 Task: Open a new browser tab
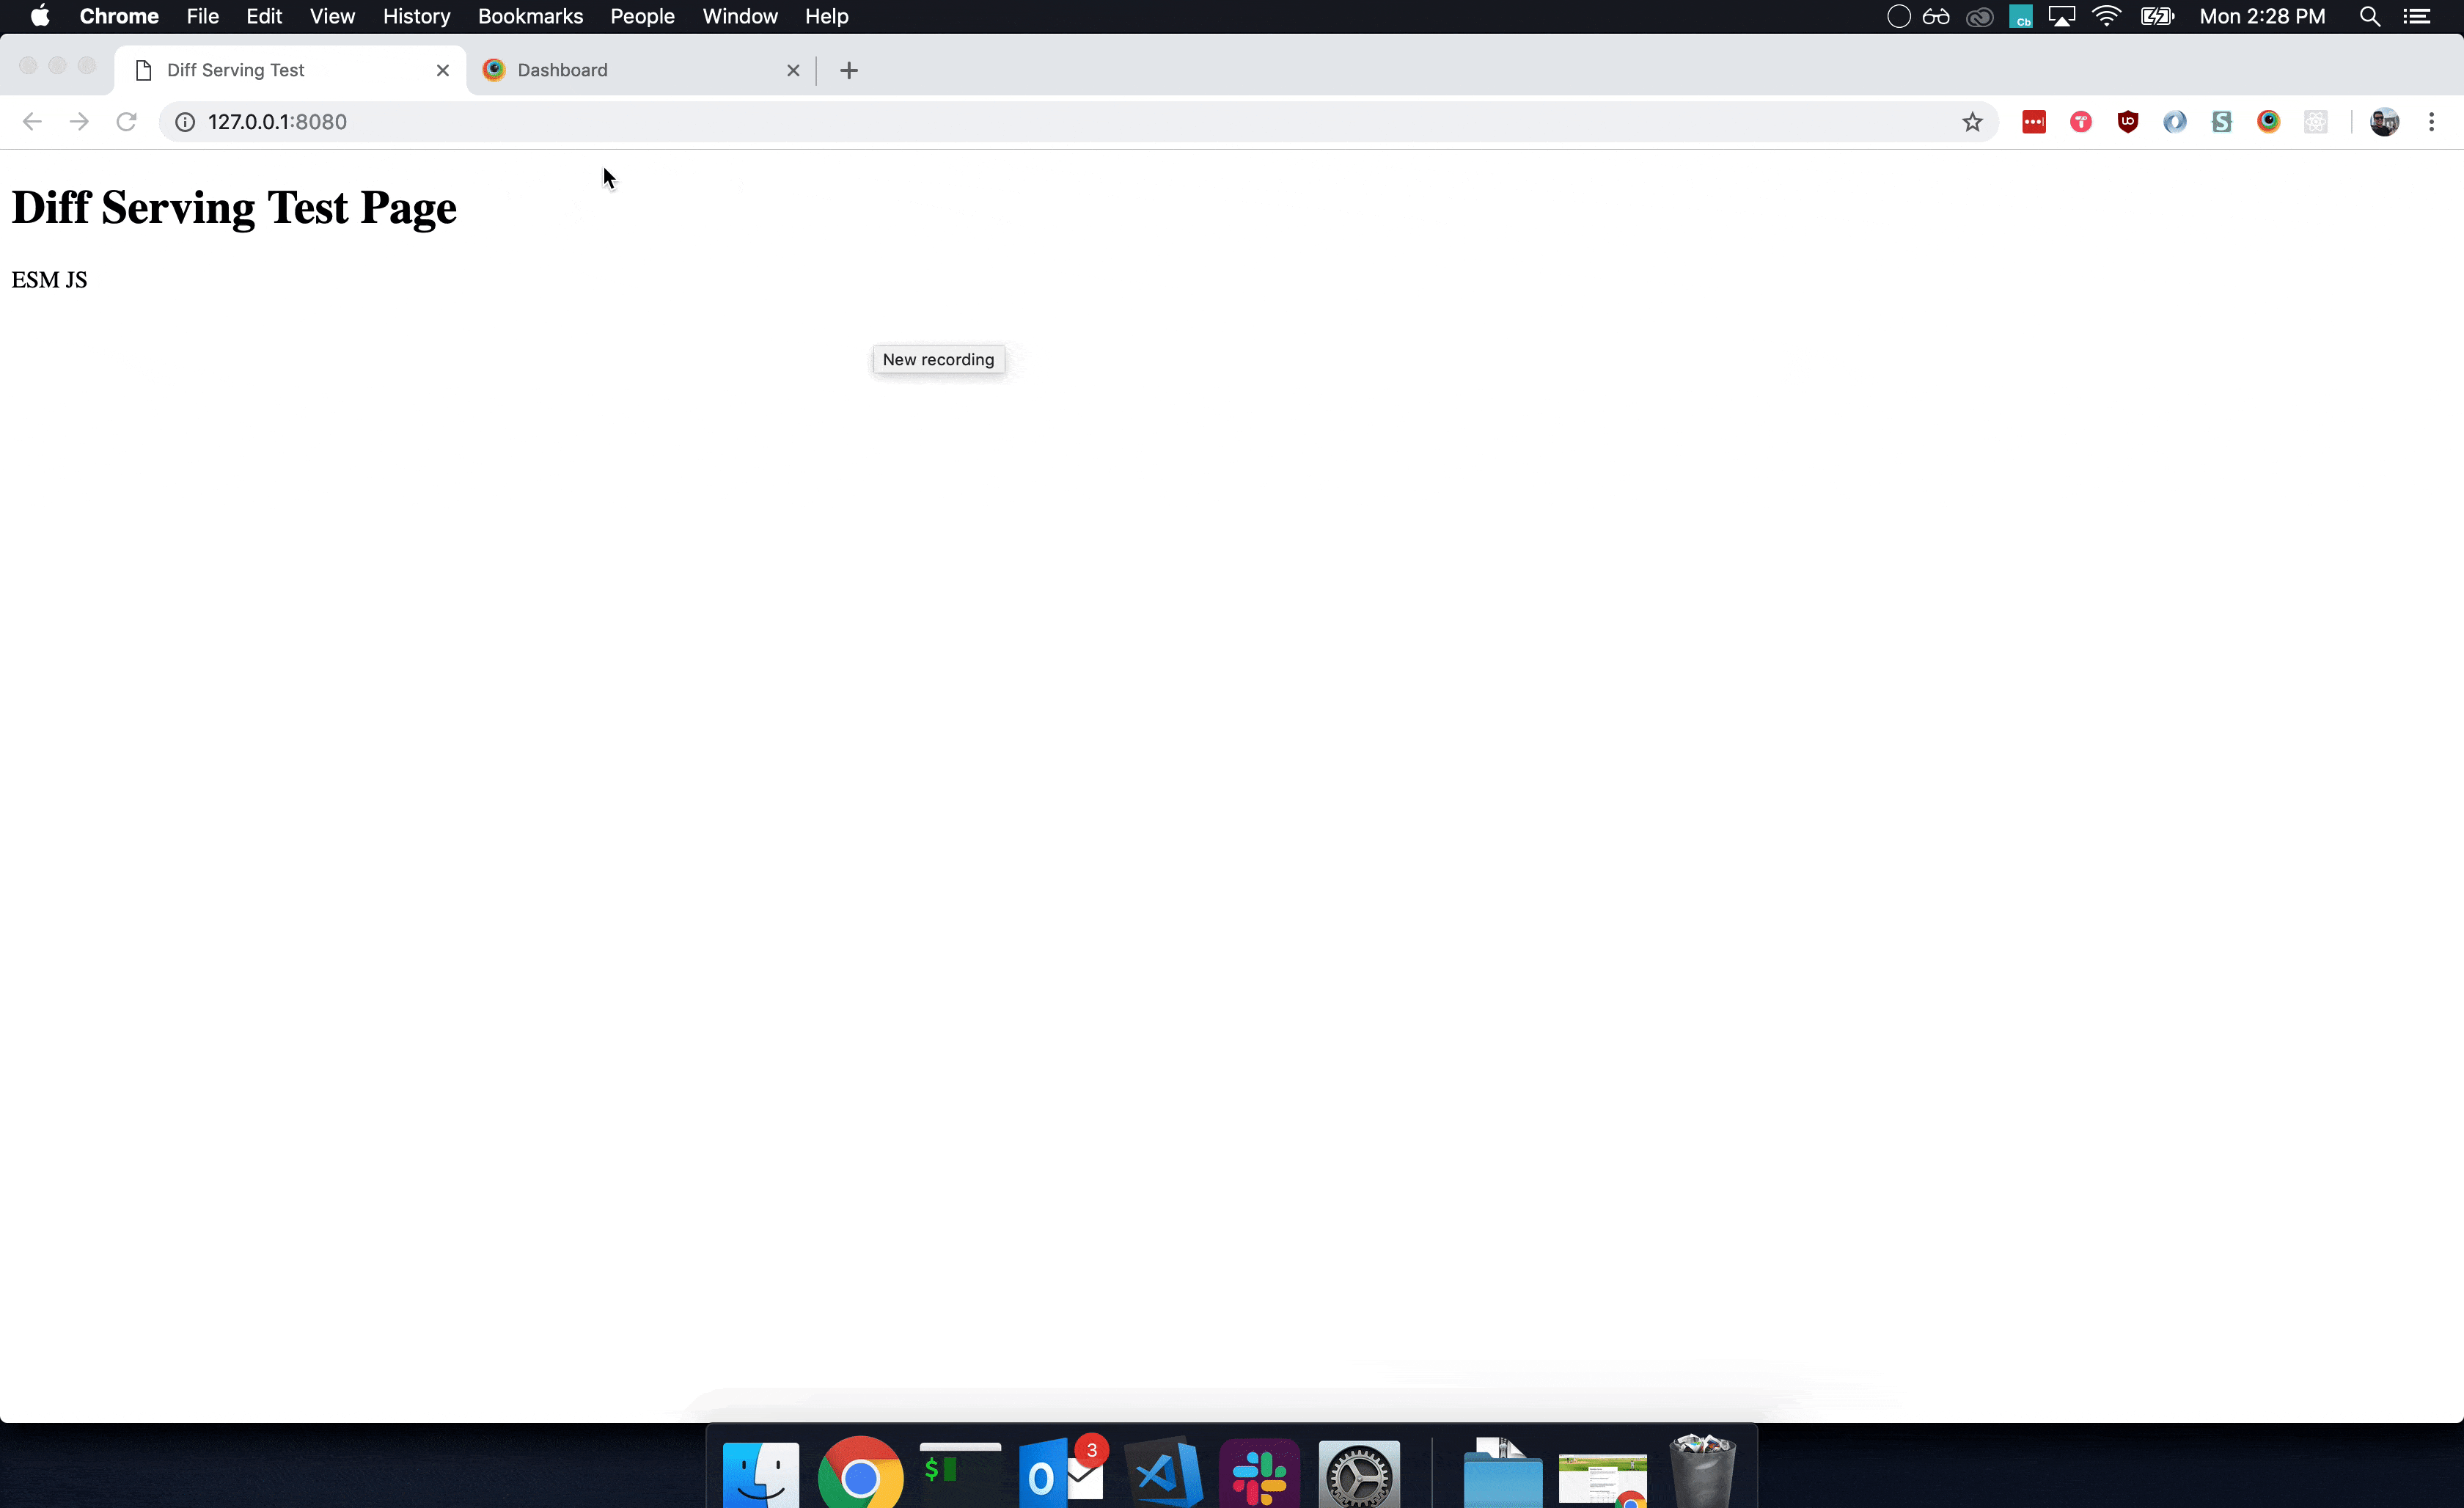[x=849, y=70]
